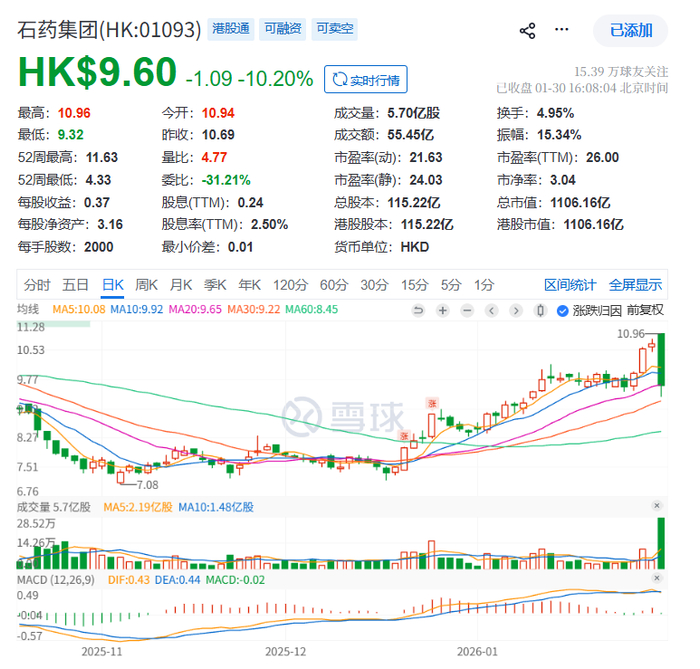The height and width of the screenshot is (669, 700).
Task: Switch to the 30分 interval tab
Action: pyautogui.click(x=375, y=285)
